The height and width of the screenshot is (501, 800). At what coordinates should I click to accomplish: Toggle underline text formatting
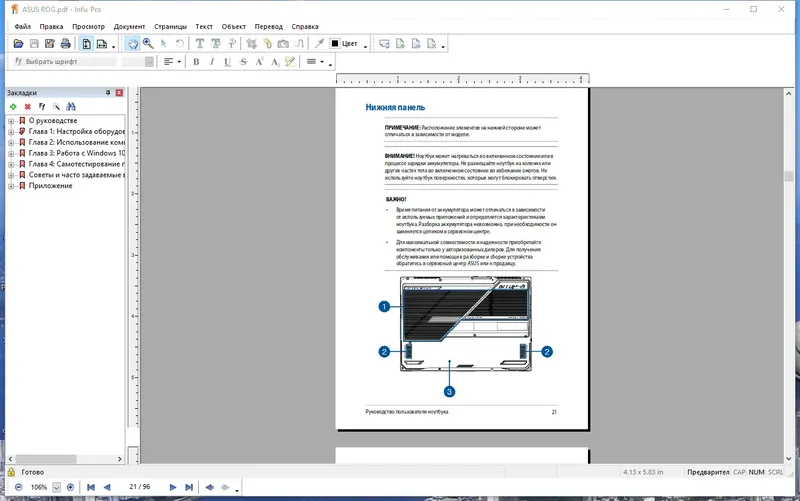pyautogui.click(x=228, y=62)
